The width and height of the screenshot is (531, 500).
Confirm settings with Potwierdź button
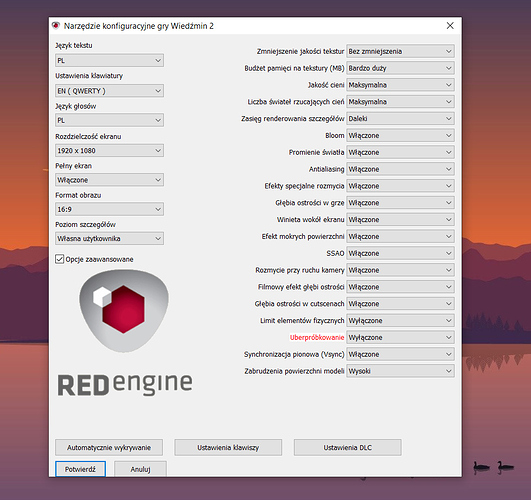80,469
